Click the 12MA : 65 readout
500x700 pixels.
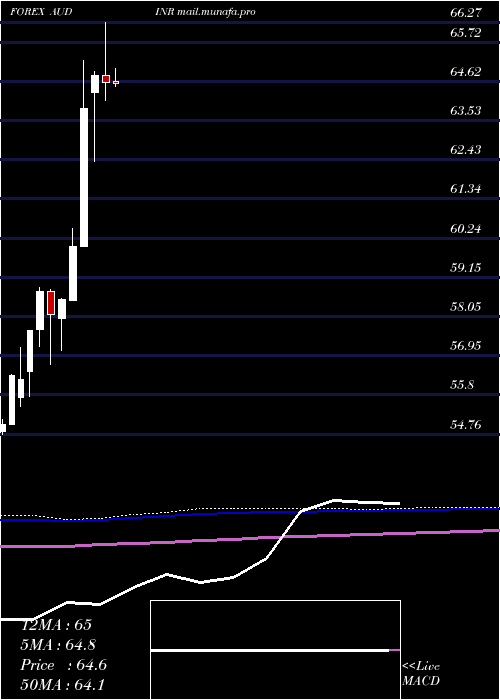[56, 625]
